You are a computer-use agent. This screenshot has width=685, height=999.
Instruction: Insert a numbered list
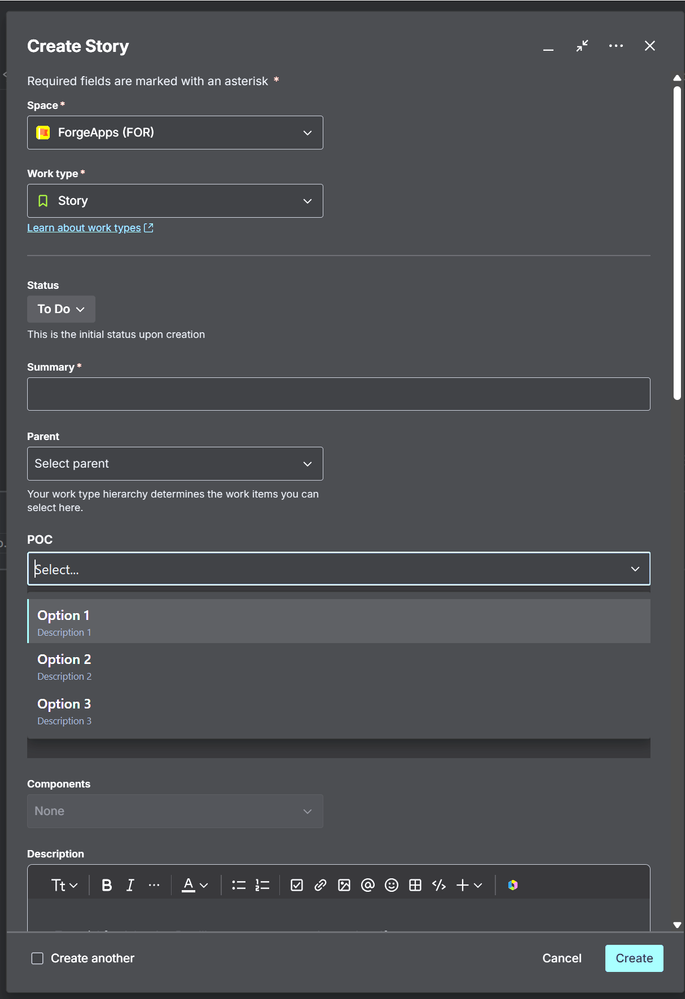pos(262,885)
